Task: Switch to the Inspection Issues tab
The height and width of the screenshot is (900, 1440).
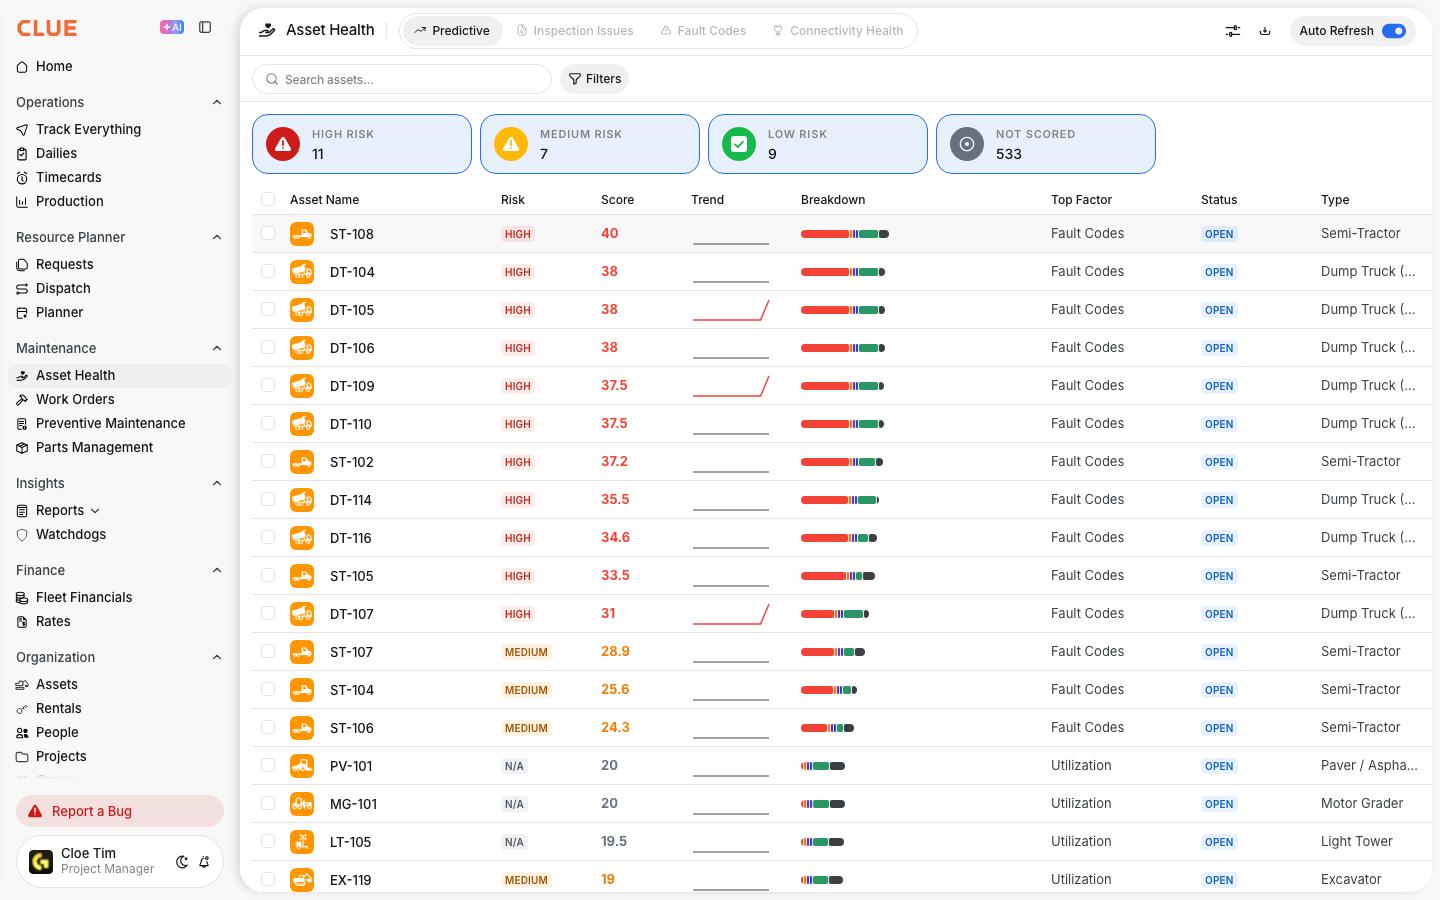Action: (x=575, y=31)
